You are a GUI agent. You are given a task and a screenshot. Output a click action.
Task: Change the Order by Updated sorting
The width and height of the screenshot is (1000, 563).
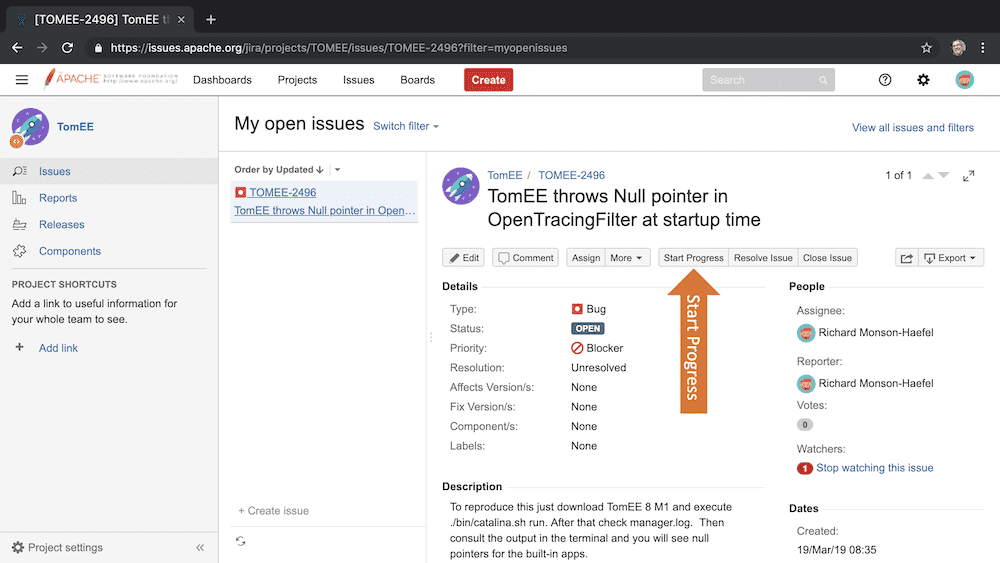click(279, 170)
